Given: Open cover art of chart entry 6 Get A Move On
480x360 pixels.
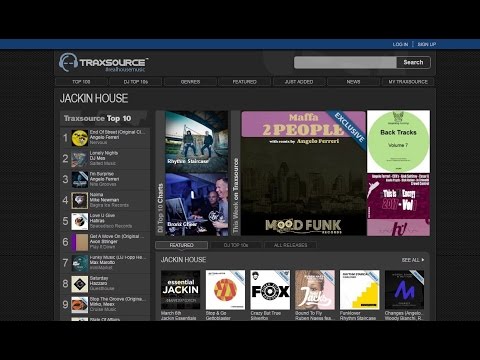Looking at the screenshot, I should 80,242.
